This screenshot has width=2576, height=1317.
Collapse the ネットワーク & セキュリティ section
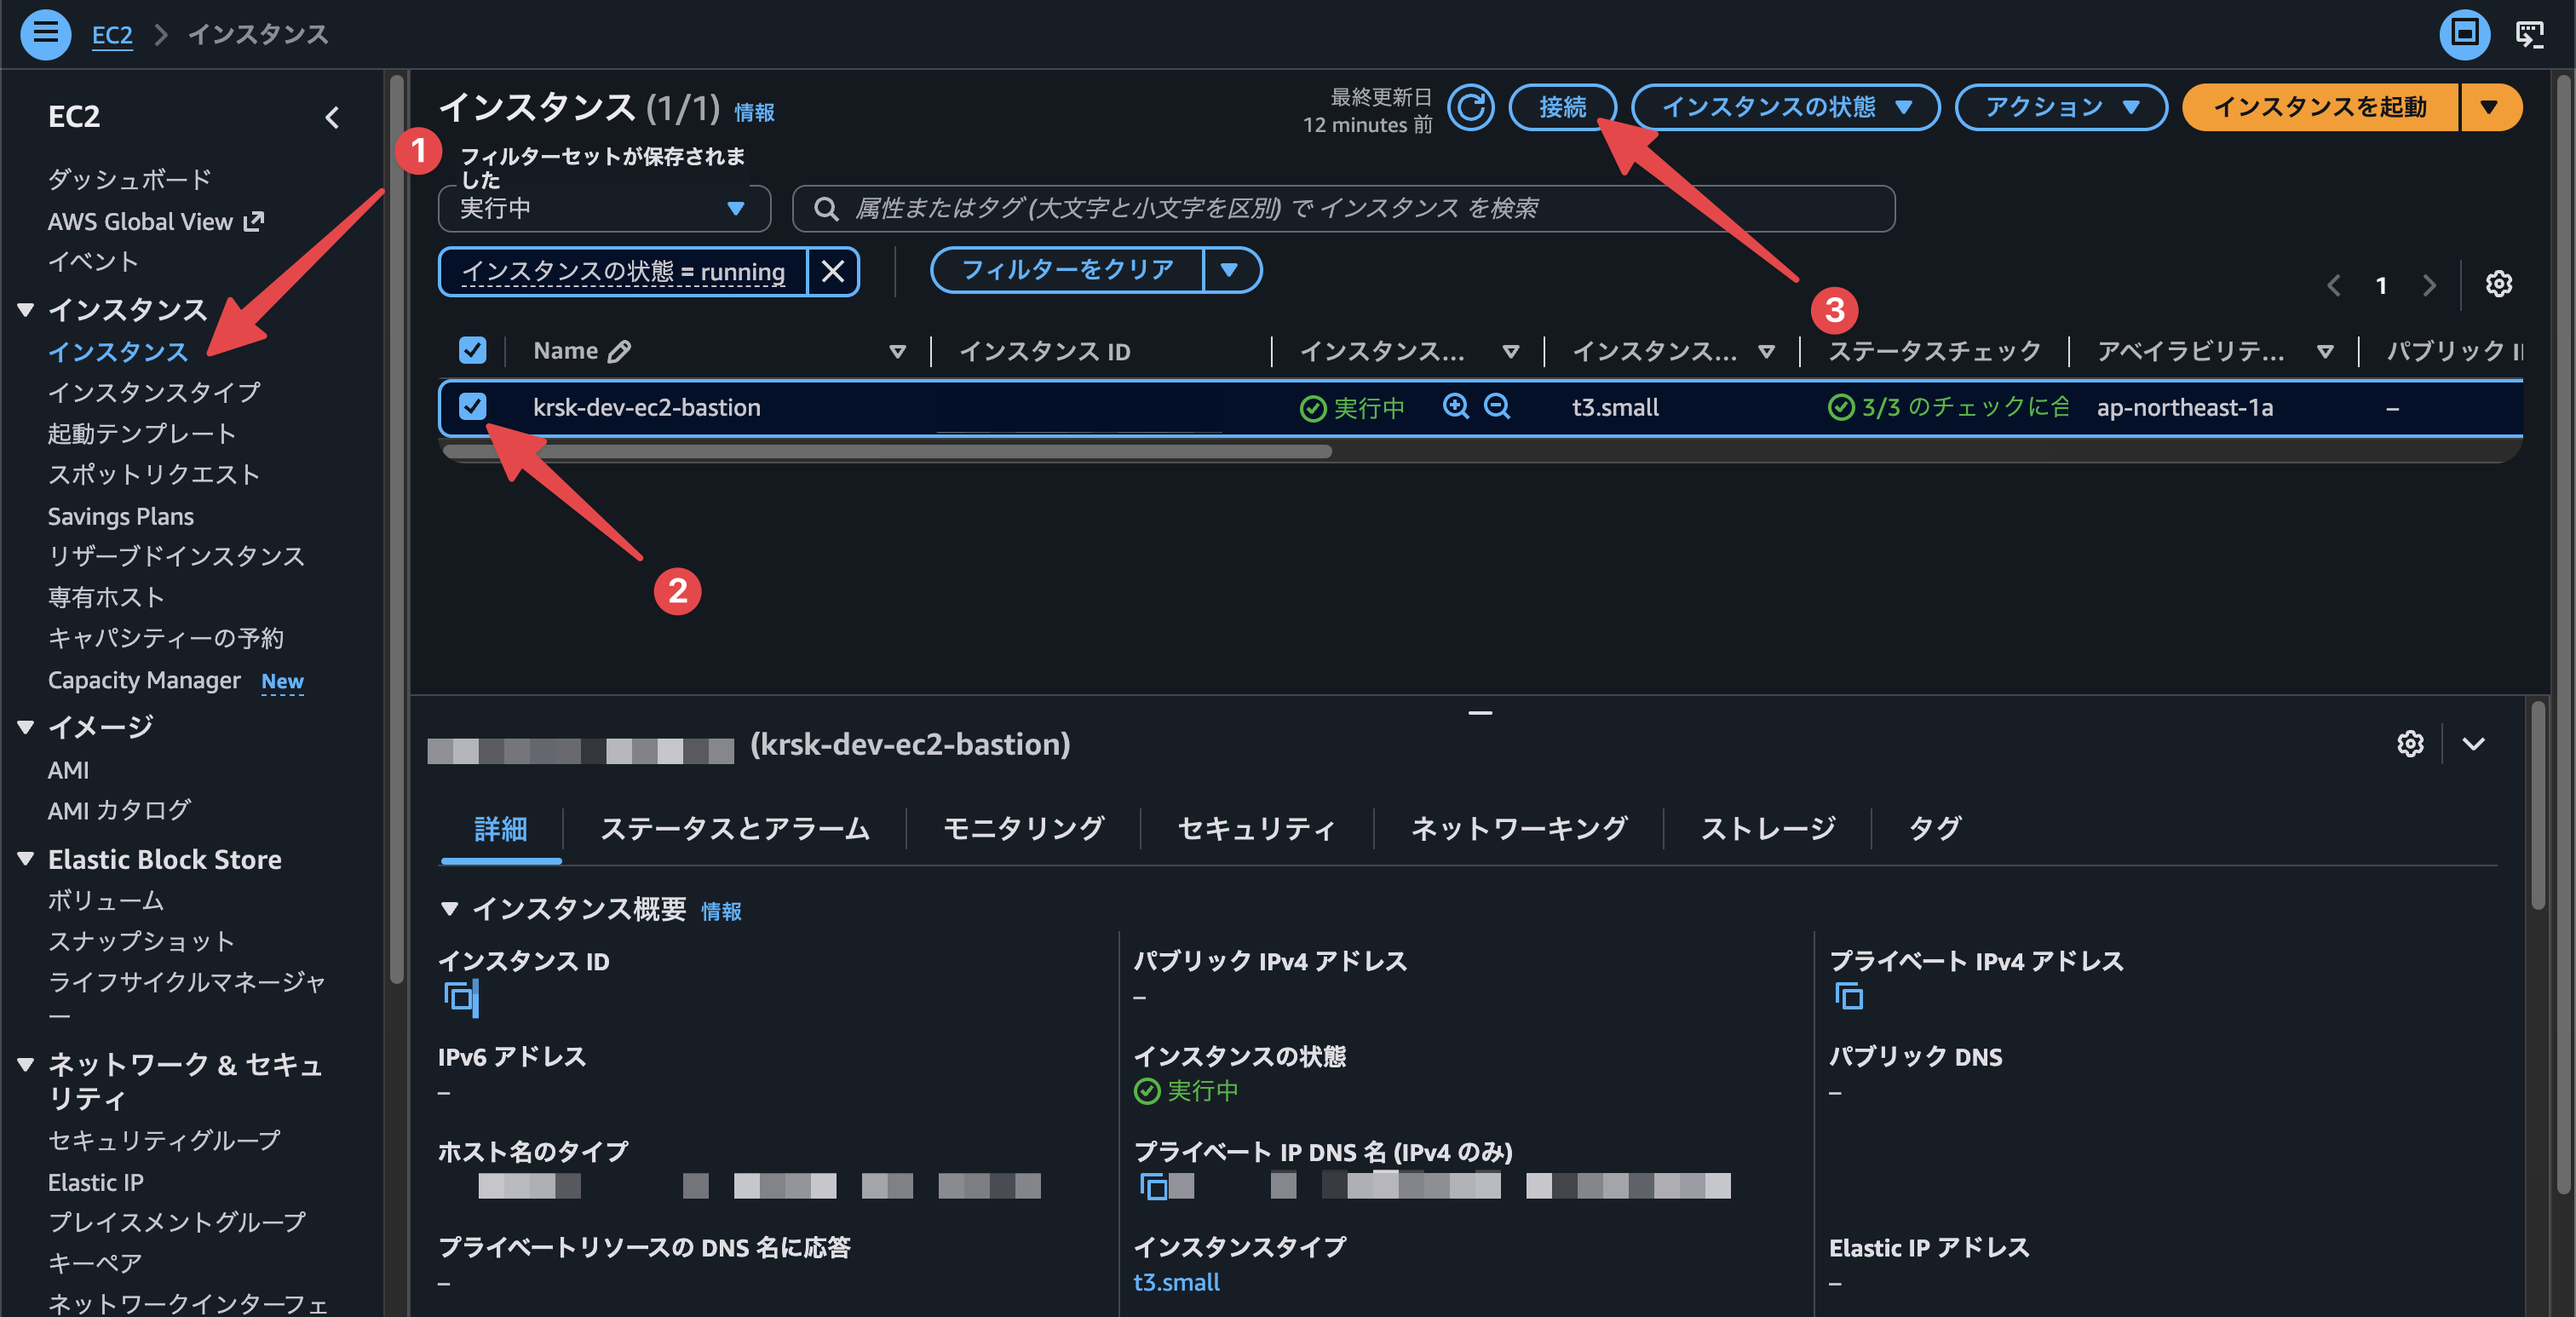click(x=26, y=1064)
